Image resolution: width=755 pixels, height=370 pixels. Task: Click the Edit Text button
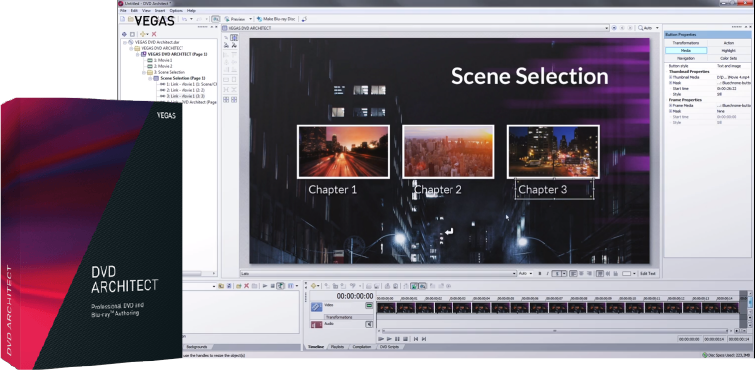coord(647,274)
